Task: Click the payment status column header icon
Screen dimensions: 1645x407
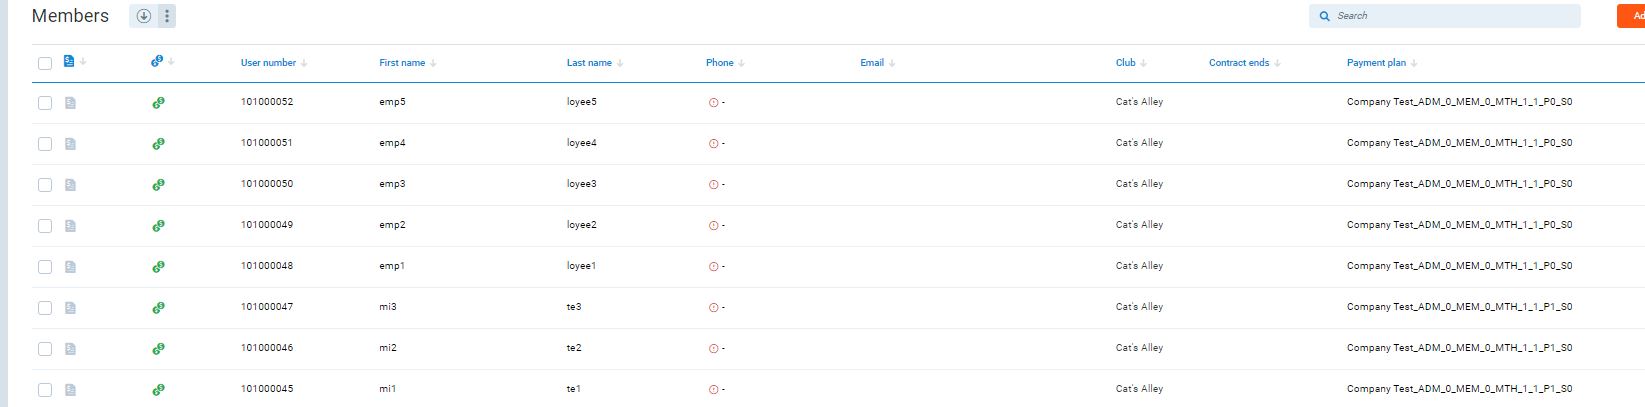Action: point(157,62)
